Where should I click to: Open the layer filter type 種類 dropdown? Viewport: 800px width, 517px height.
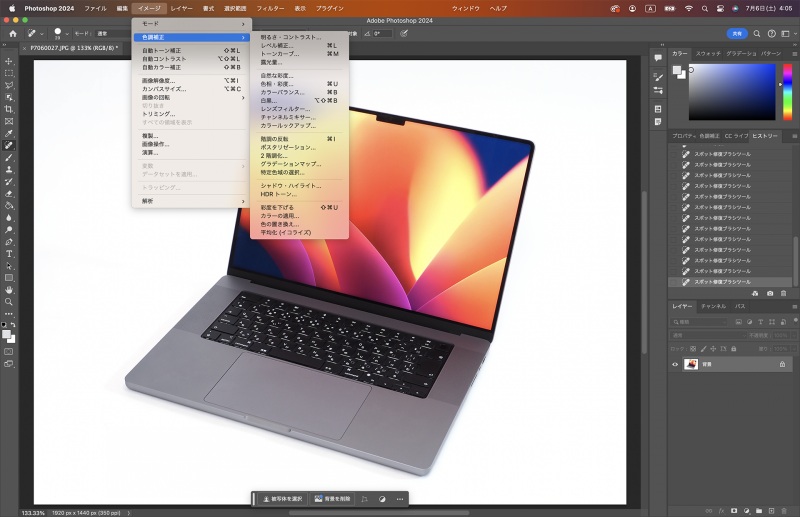pos(698,322)
